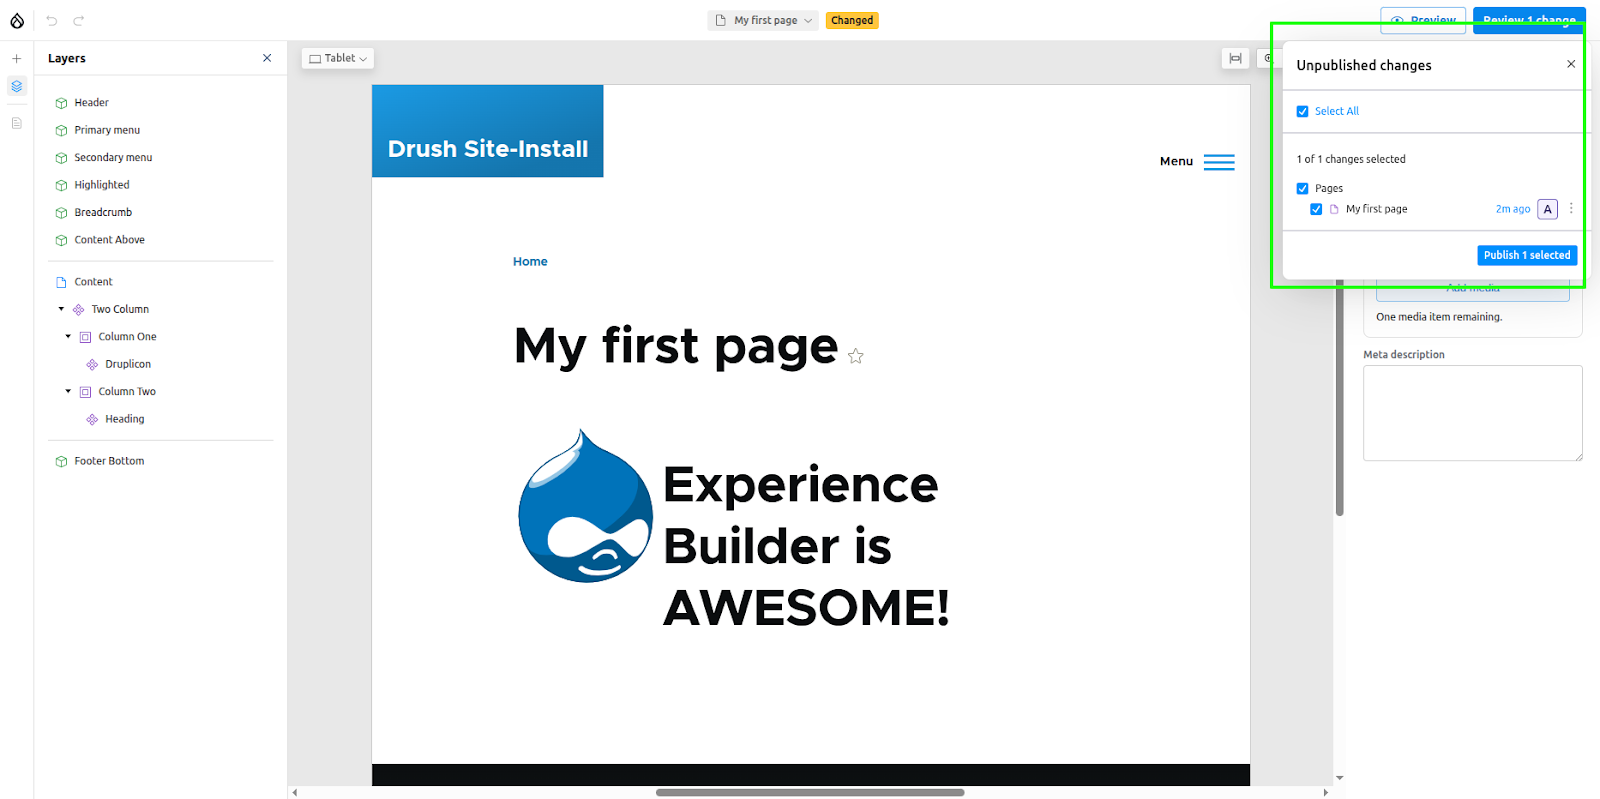
Task: Click the Select All label link
Action: tap(1337, 111)
